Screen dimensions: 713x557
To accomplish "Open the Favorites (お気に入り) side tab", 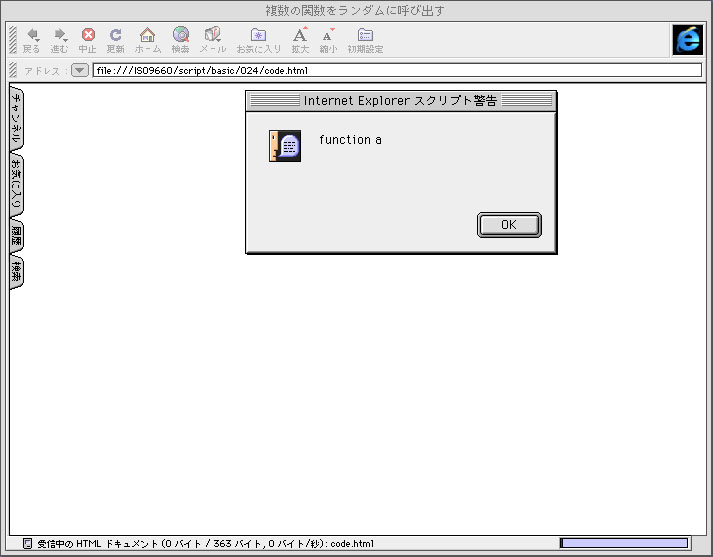I will click(x=16, y=187).
